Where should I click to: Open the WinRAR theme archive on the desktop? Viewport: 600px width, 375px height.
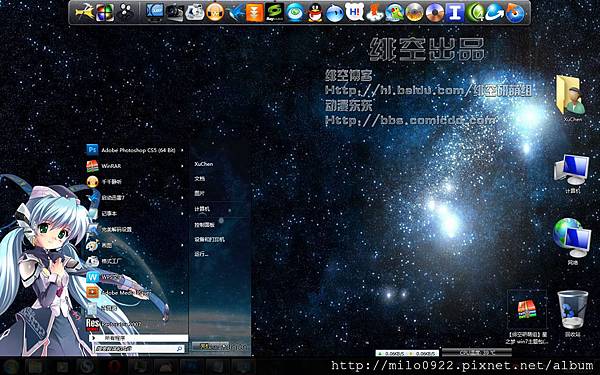point(527,317)
